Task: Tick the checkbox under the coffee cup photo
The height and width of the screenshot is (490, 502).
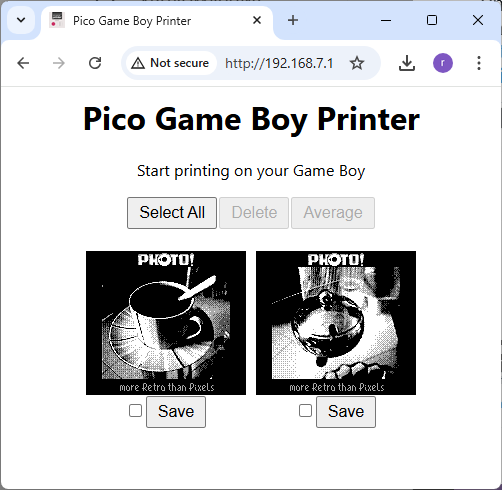Action: click(135, 411)
